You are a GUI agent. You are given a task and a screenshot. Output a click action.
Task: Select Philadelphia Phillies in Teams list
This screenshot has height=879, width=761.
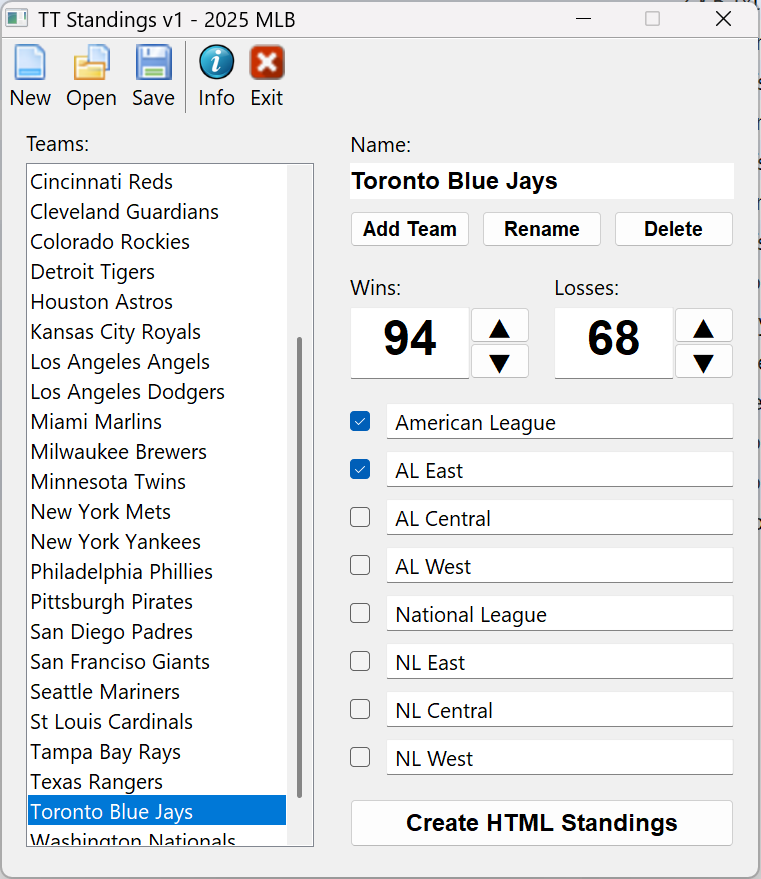157,572
